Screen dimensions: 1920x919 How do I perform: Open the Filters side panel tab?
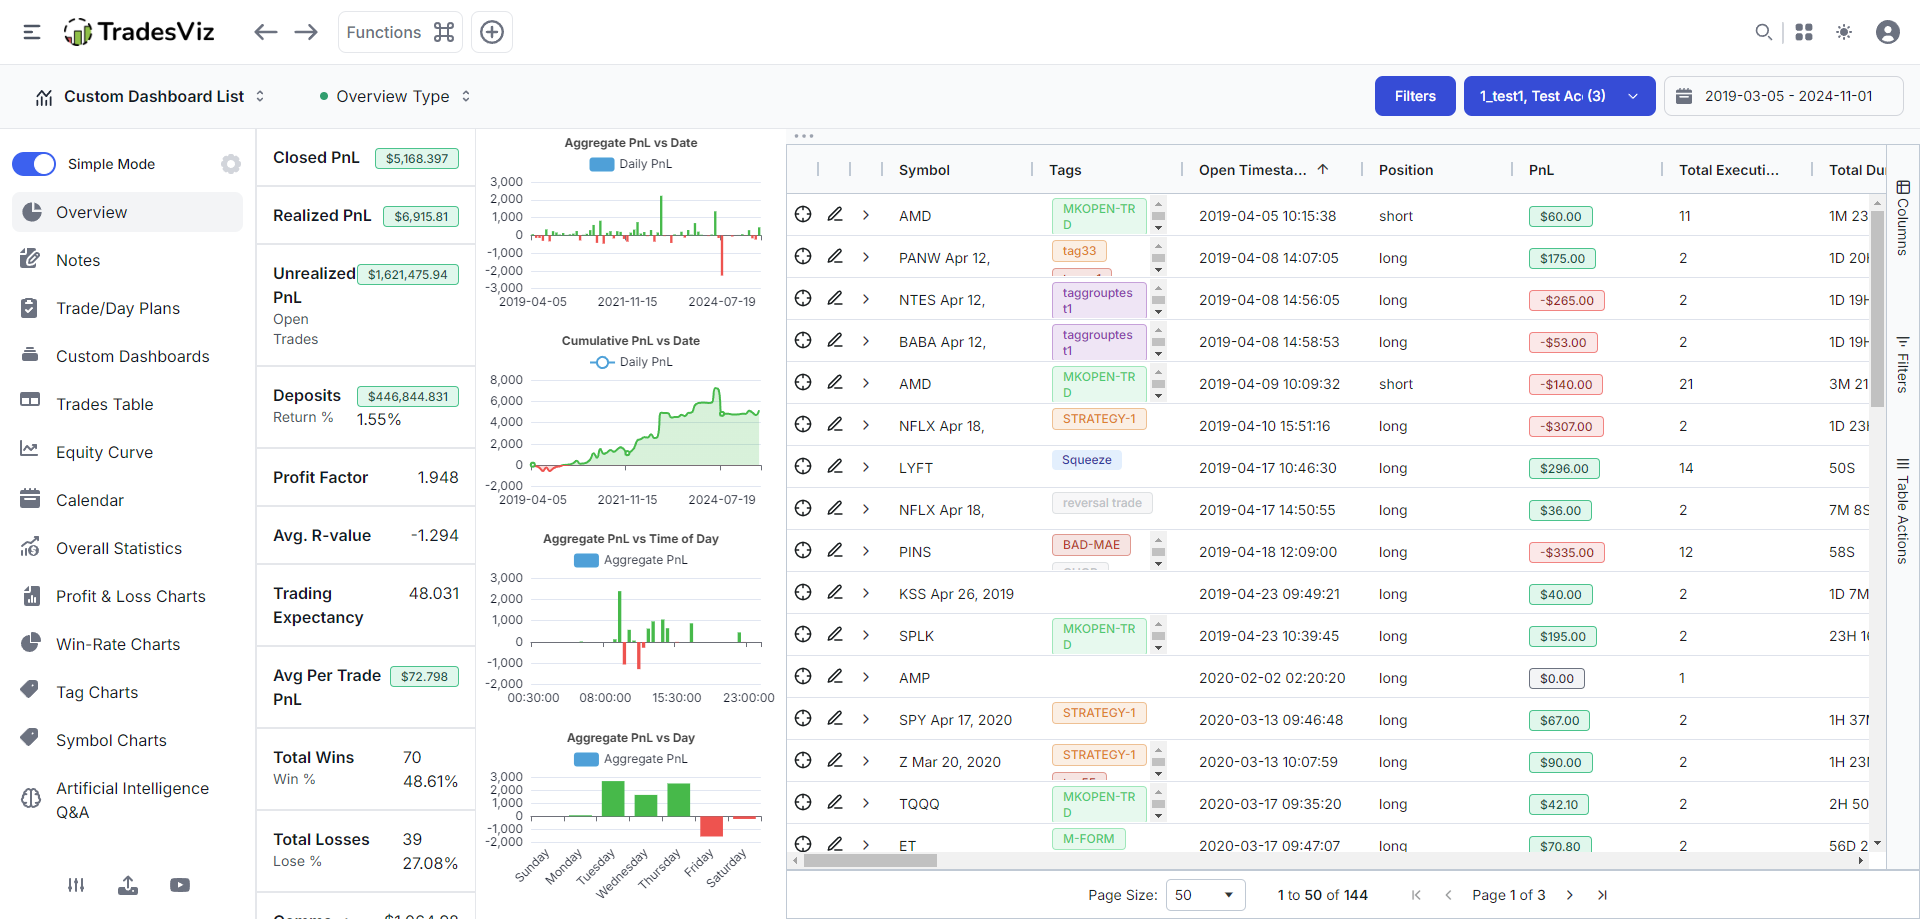click(x=1903, y=364)
